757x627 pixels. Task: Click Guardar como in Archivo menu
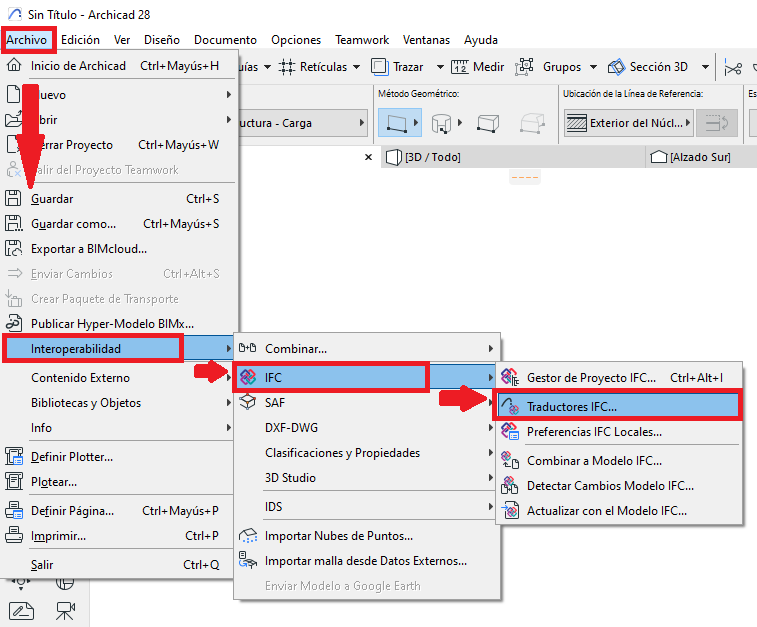click(73, 224)
